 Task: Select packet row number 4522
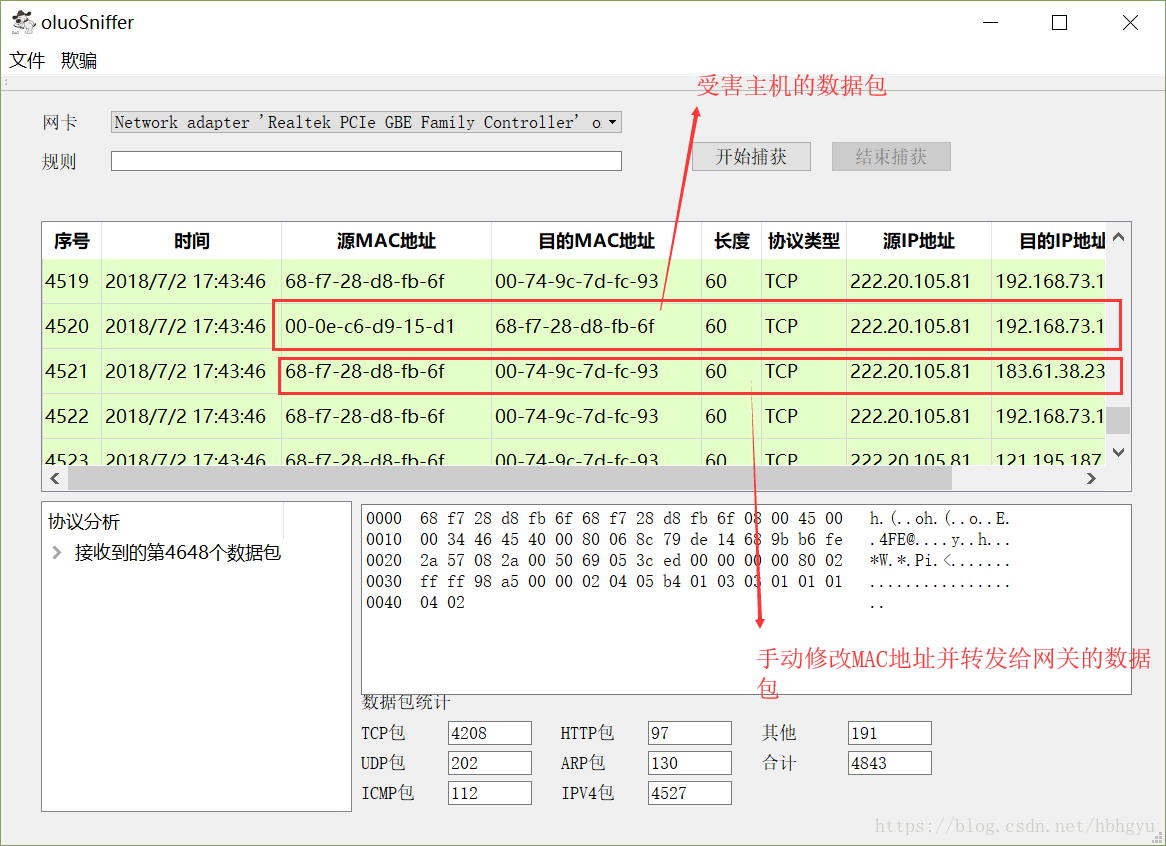tap(574, 416)
